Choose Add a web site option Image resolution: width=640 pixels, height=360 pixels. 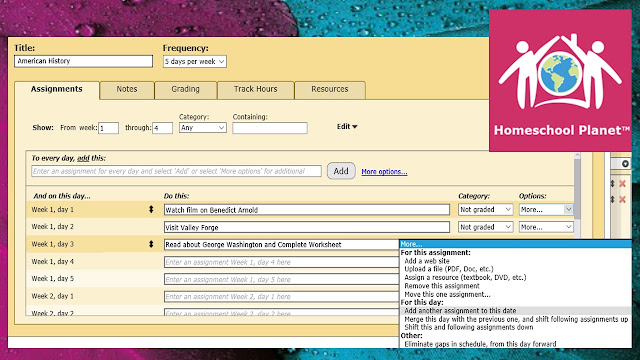coord(427,261)
